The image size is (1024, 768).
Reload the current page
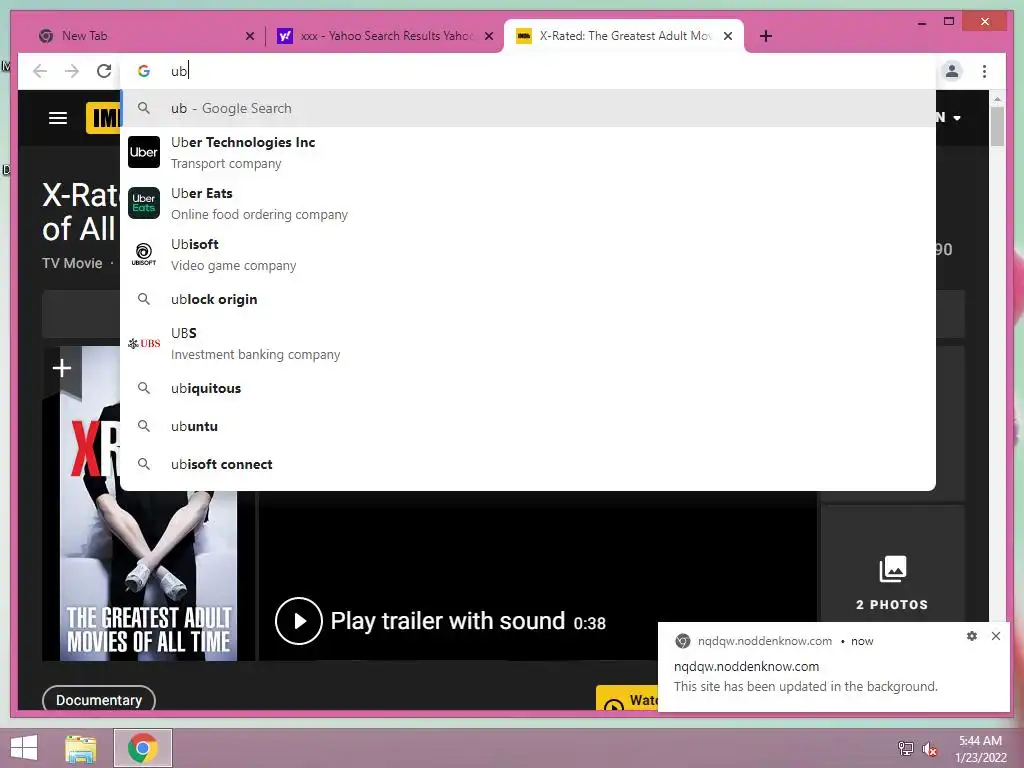pos(104,71)
